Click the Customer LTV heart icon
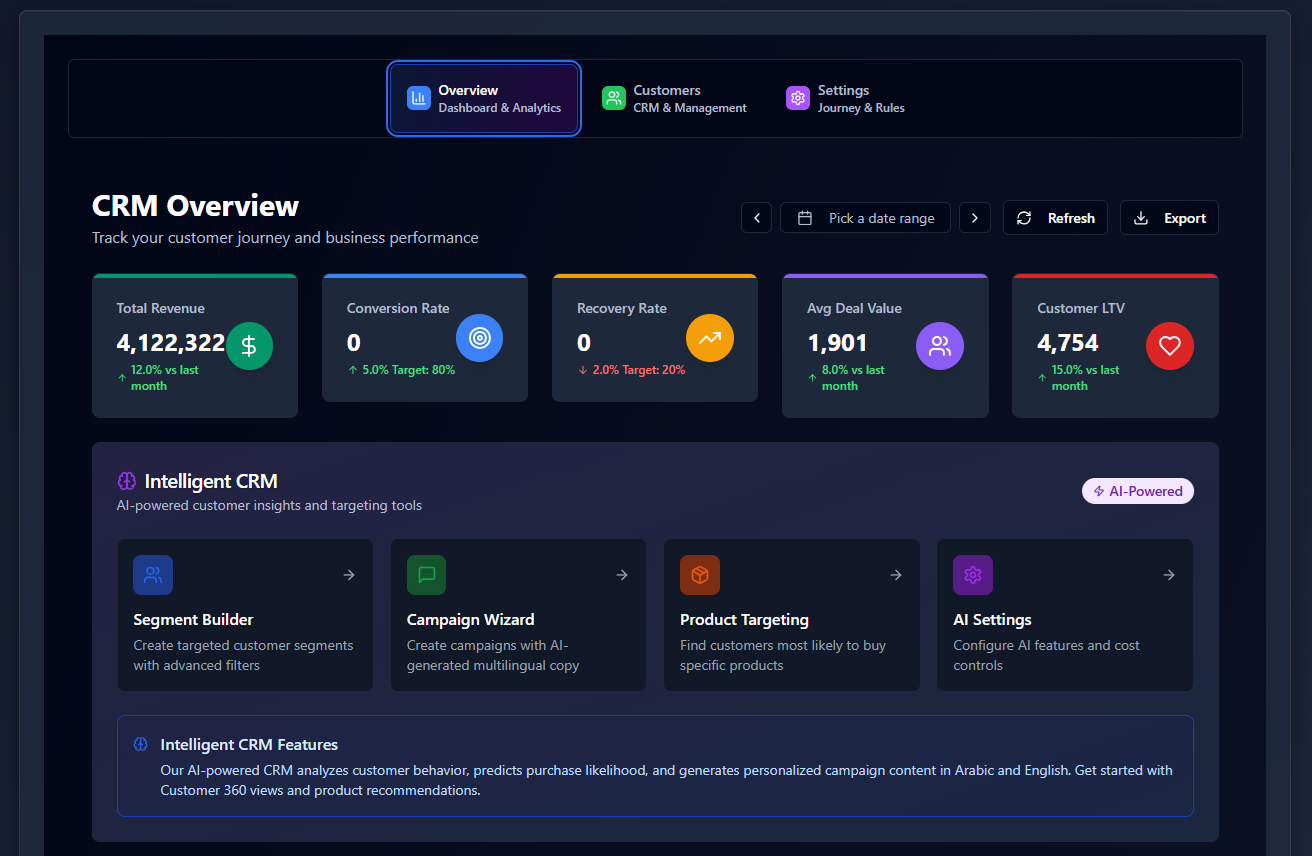This screenshot has width=1312, height=856. click(x=1169, y=346)
